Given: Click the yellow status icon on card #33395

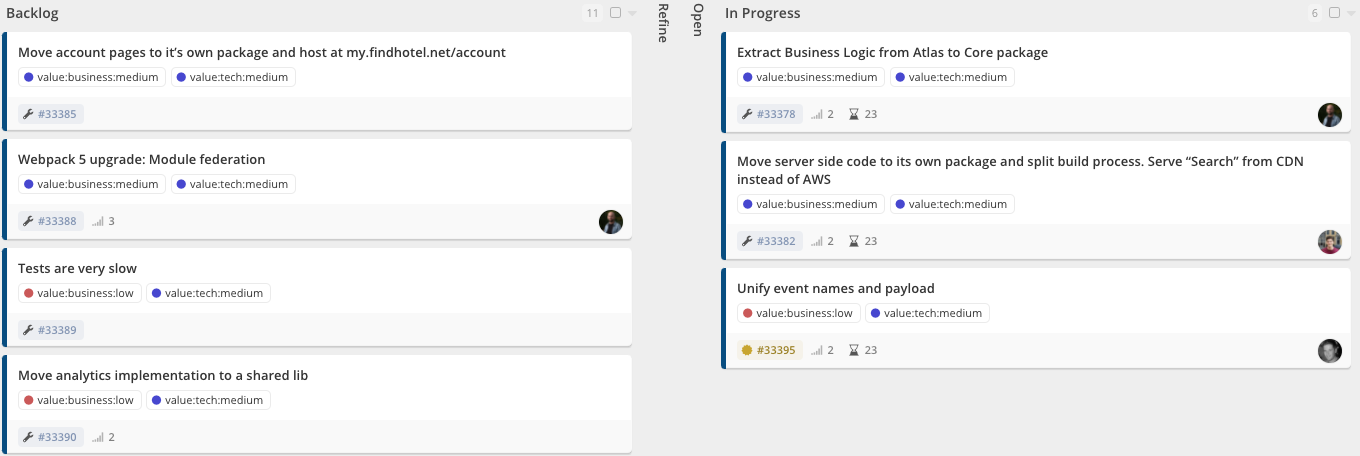Looking at the screenshot, I should (746, 350).
